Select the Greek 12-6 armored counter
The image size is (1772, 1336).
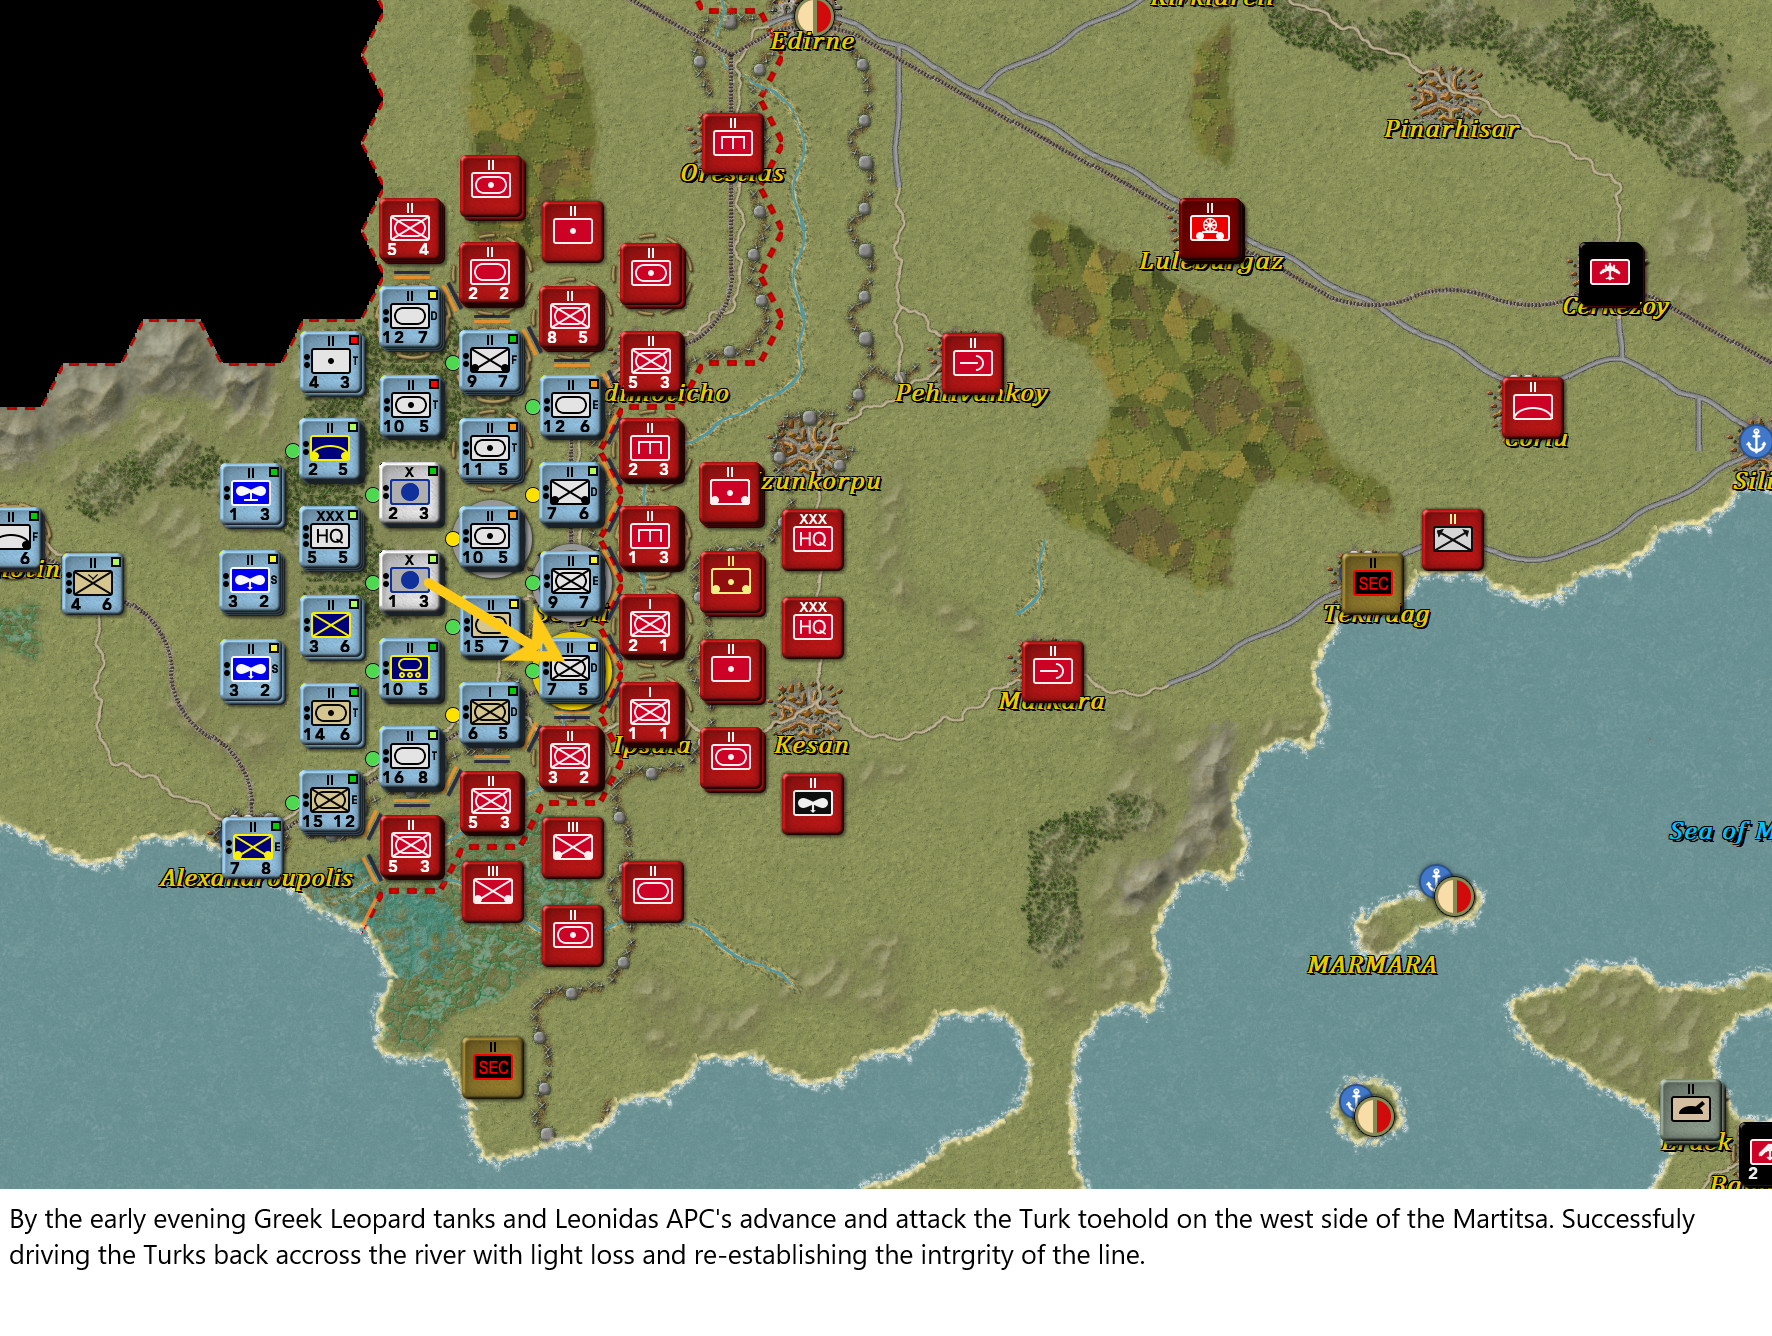571,407
